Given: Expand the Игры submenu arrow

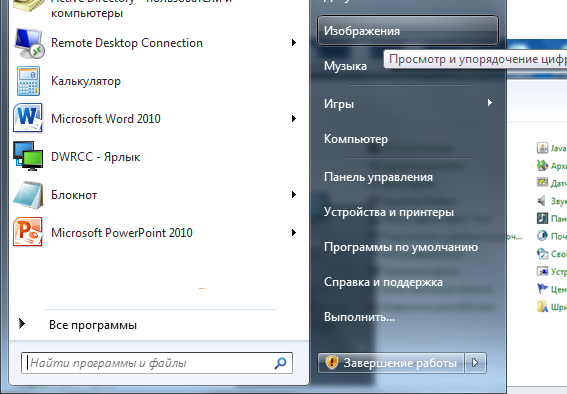Looking at the screenshot, I should click(490, 103).
